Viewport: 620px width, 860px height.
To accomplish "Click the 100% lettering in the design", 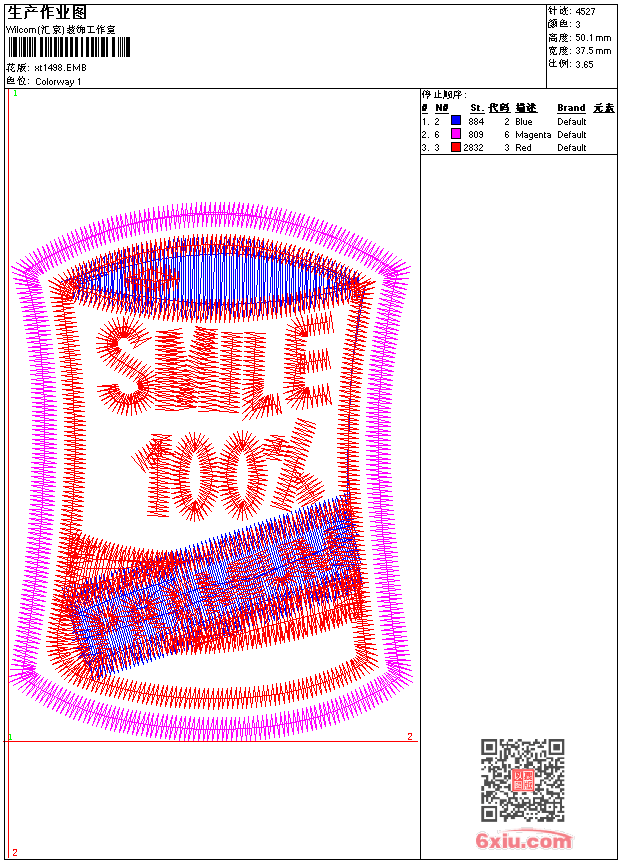I will point(228,471).
